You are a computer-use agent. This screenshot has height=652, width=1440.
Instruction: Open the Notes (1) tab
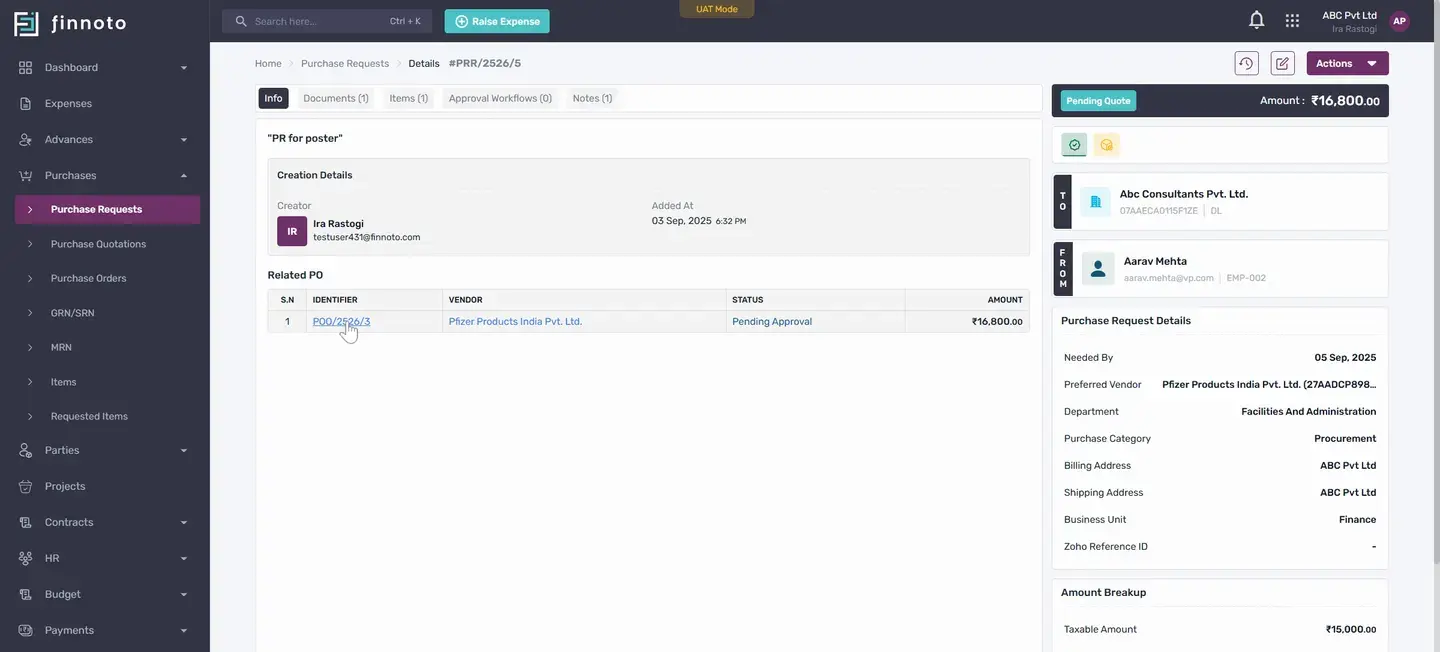point(592,98)
